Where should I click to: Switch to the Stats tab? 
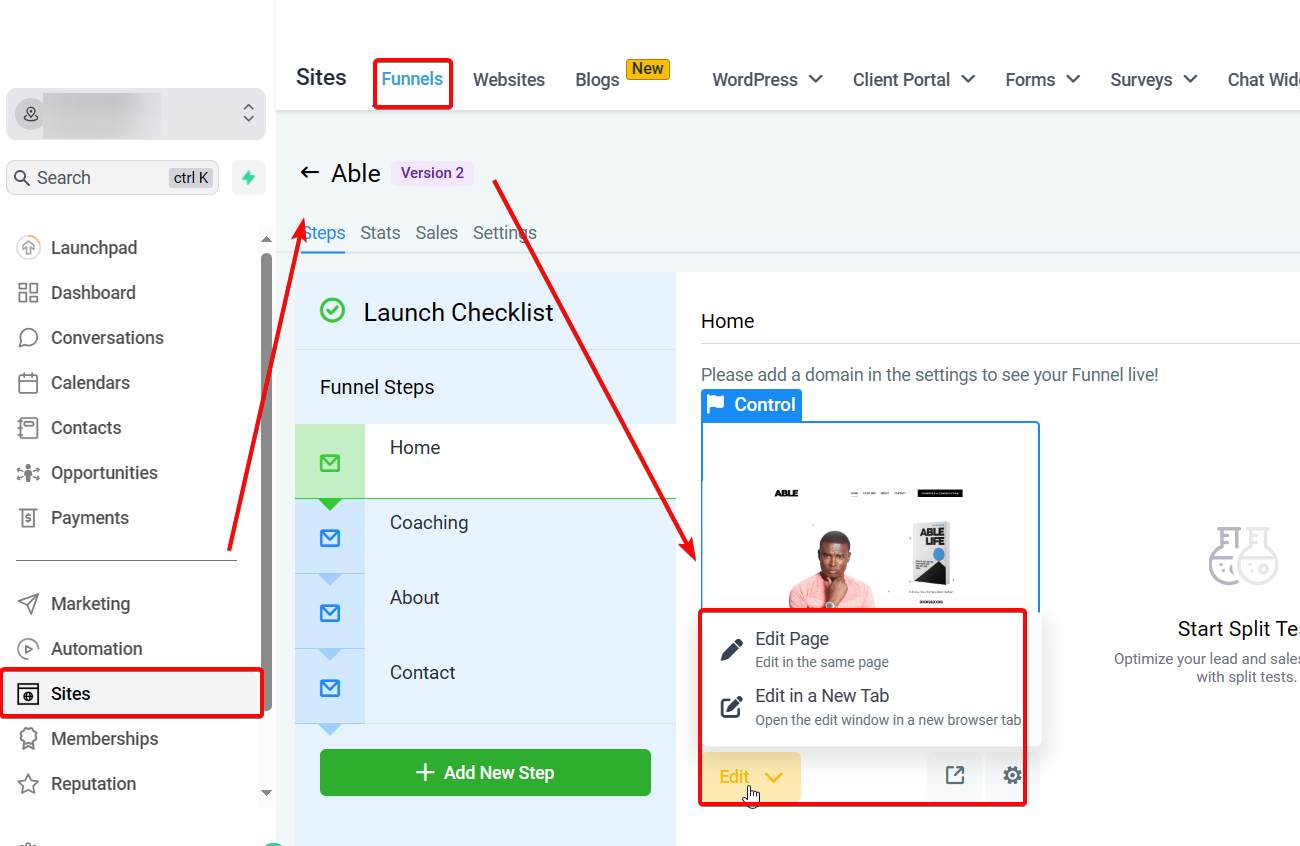click(x=380, y=233)
